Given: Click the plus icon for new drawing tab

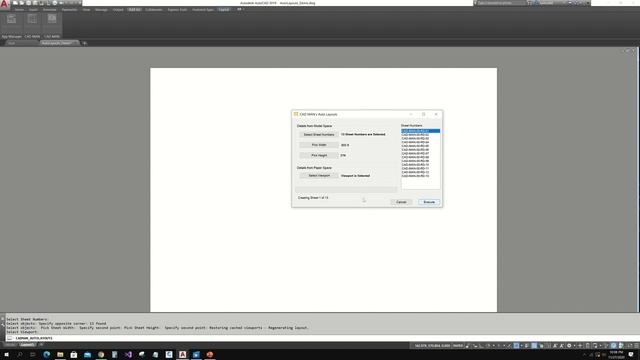Looking at the screenshot, I should tap(85, 43).
